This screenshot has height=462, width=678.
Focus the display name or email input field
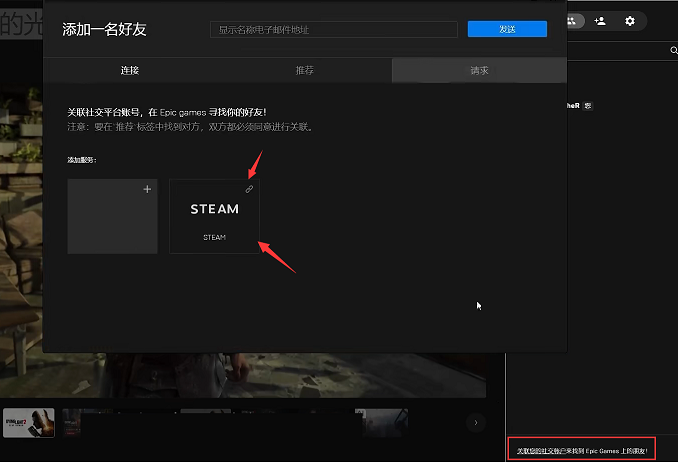pyautogui.click(x=333, y=29)
